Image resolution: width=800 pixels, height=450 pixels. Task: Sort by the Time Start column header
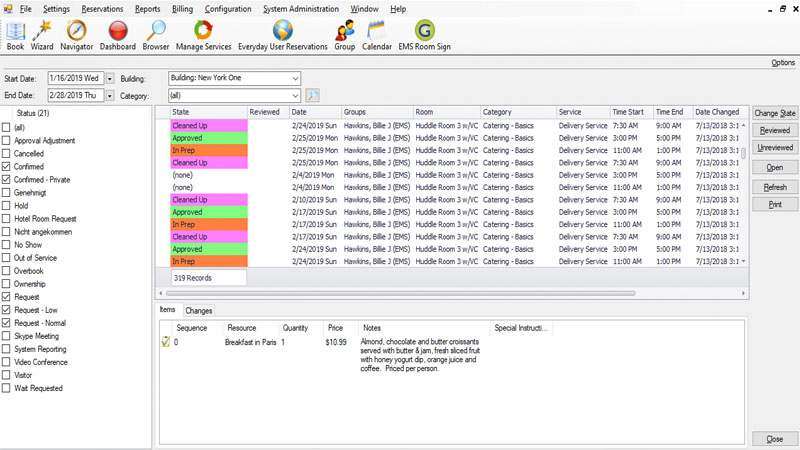(x=631, y=112)
